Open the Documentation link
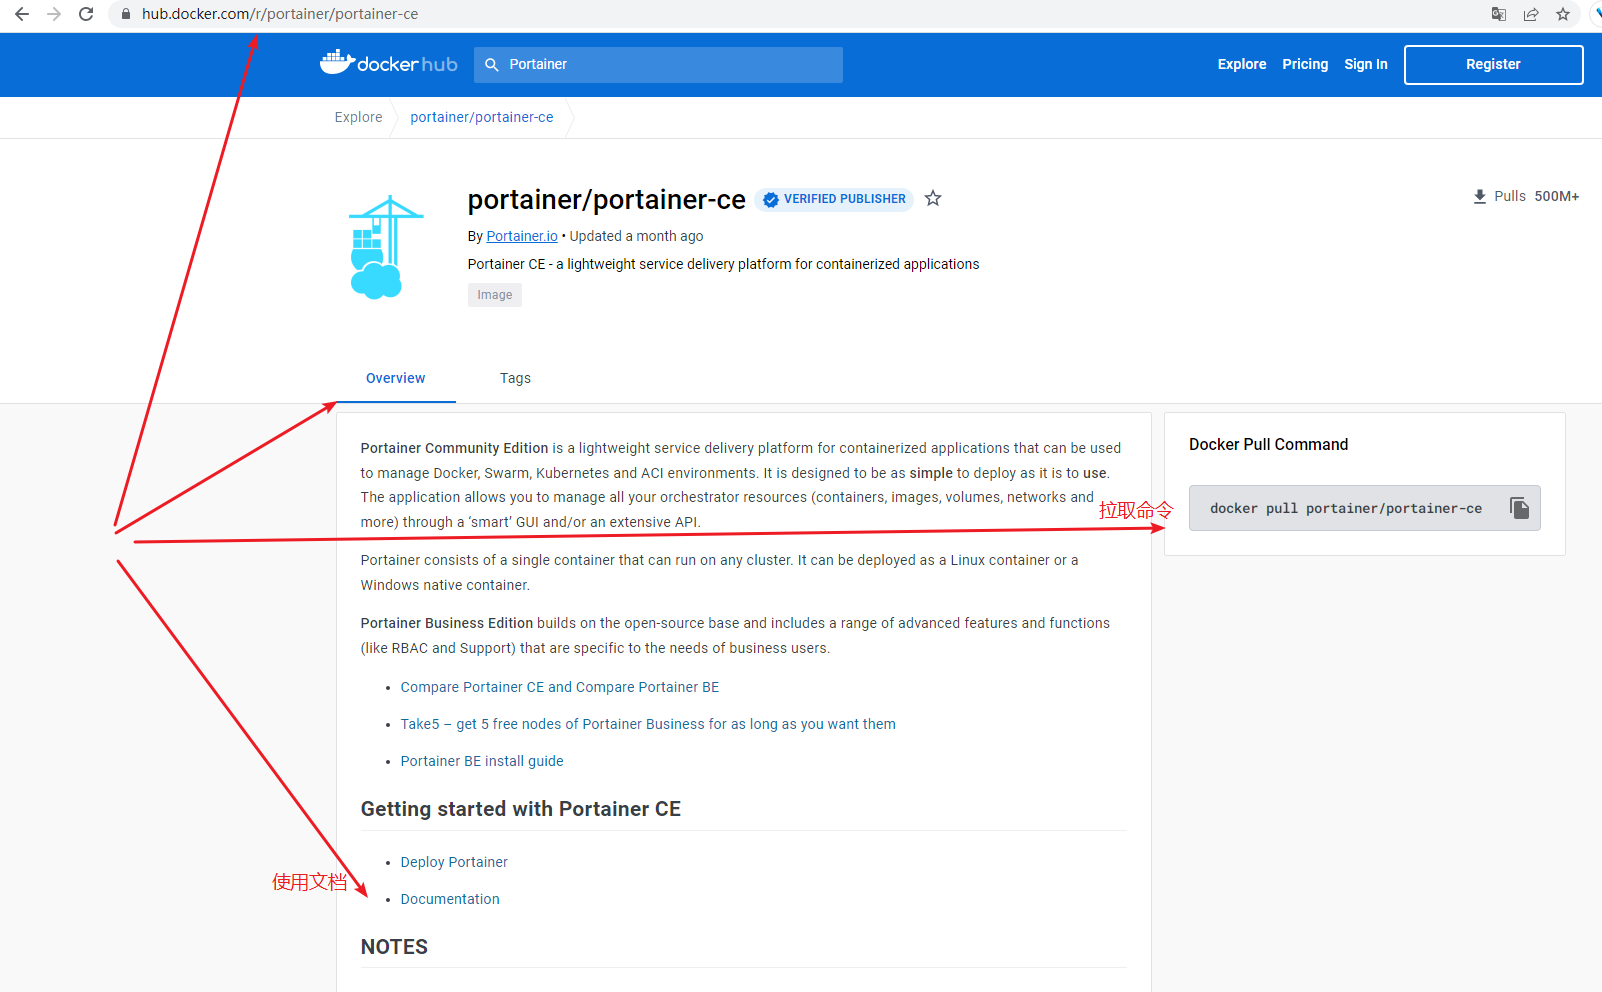The height and width of the screenshot is (992, 1602). tap(450, 899)
